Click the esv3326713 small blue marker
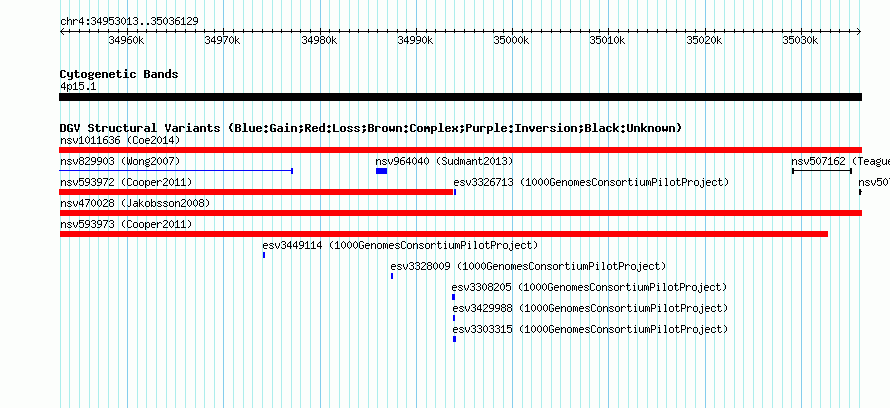Viewport: 890px width, 408px height. (455, 192)
